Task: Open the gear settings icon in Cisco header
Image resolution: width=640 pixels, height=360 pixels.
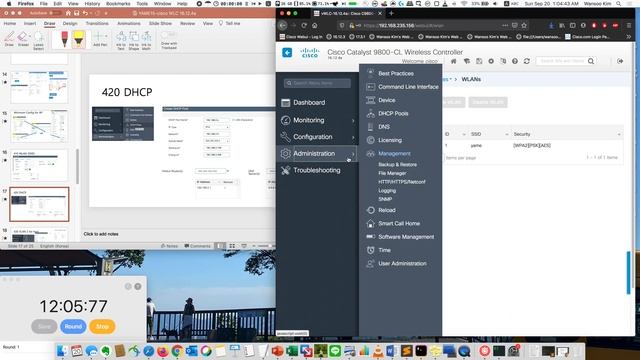Action: click(x=491, y=61)
